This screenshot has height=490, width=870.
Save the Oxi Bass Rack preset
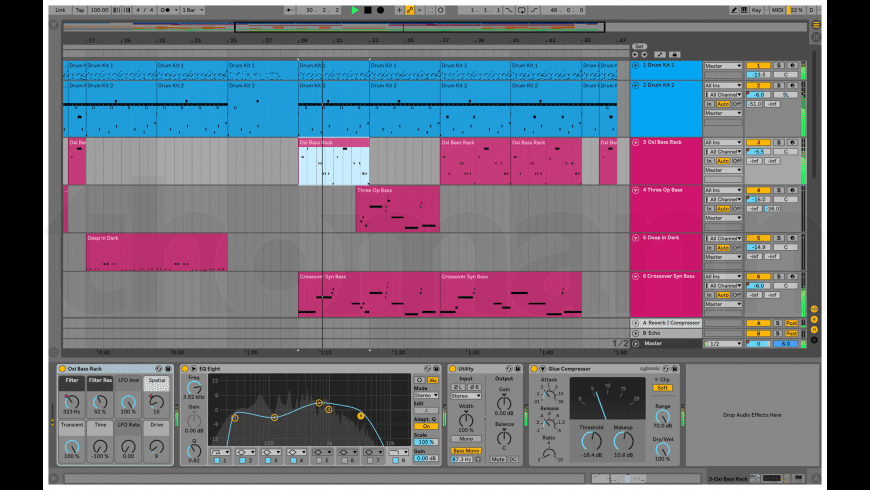tap(168, 368)
